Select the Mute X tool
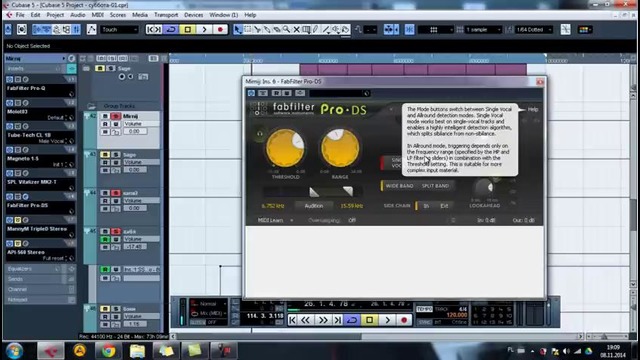Screen dimensions: 640x360 (x=297, y=29)
